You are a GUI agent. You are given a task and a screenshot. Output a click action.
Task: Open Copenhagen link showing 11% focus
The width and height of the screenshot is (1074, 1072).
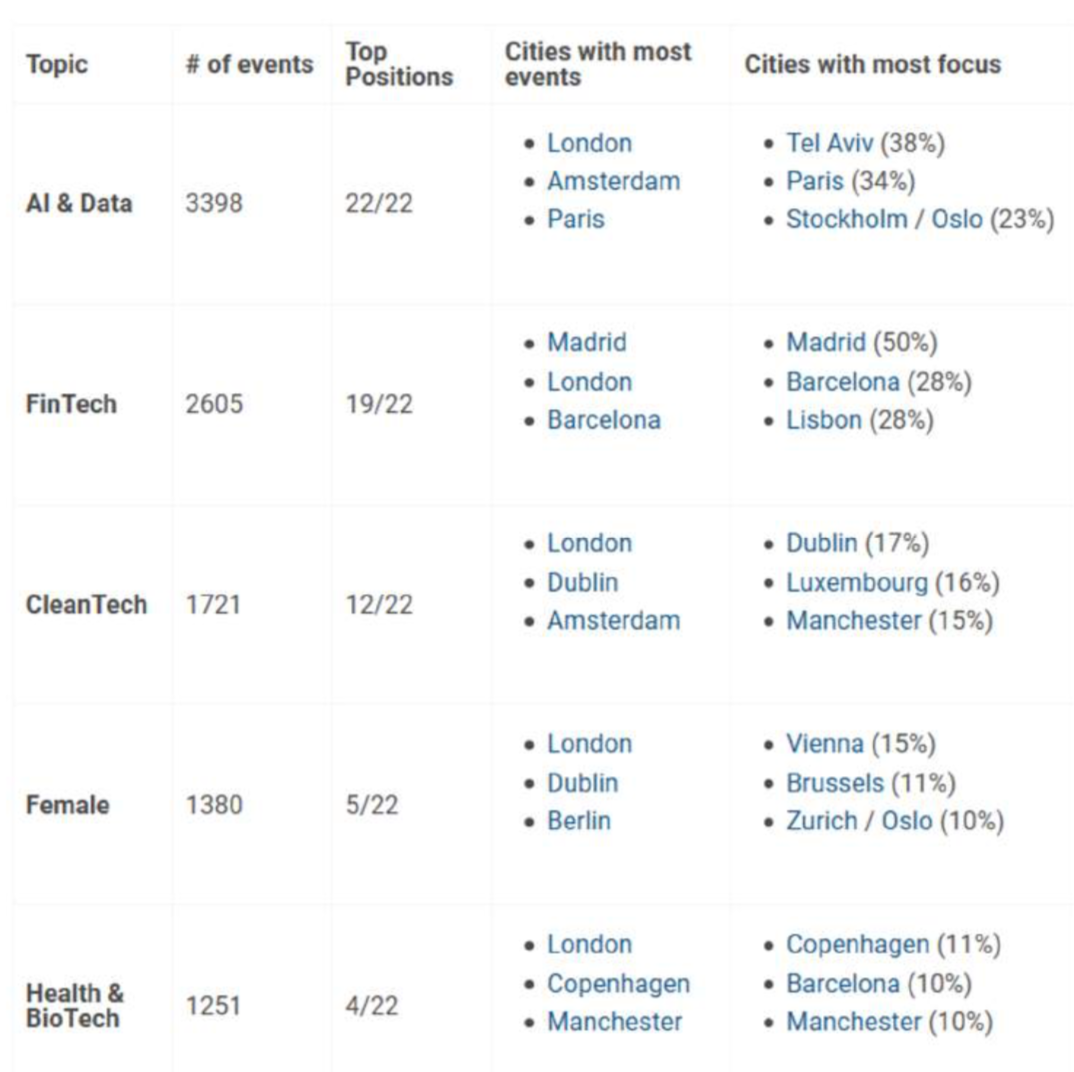857,944
